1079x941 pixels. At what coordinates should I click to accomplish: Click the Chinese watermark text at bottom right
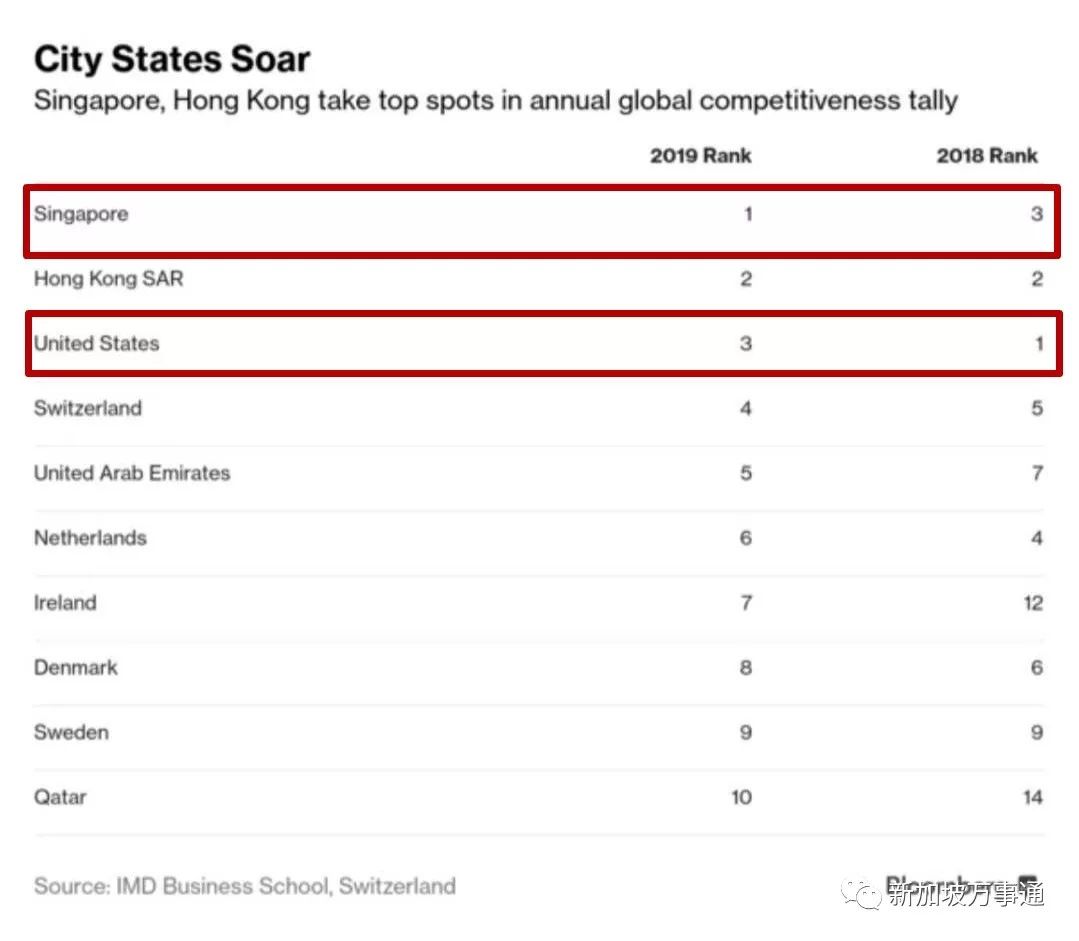(966, 895)
